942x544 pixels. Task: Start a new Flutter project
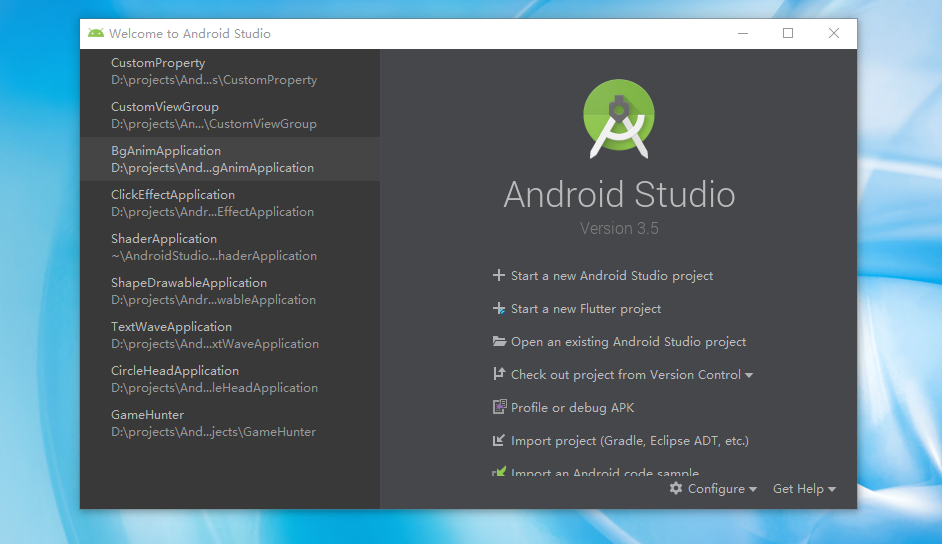pyautogui.click(x=577, y=309)
